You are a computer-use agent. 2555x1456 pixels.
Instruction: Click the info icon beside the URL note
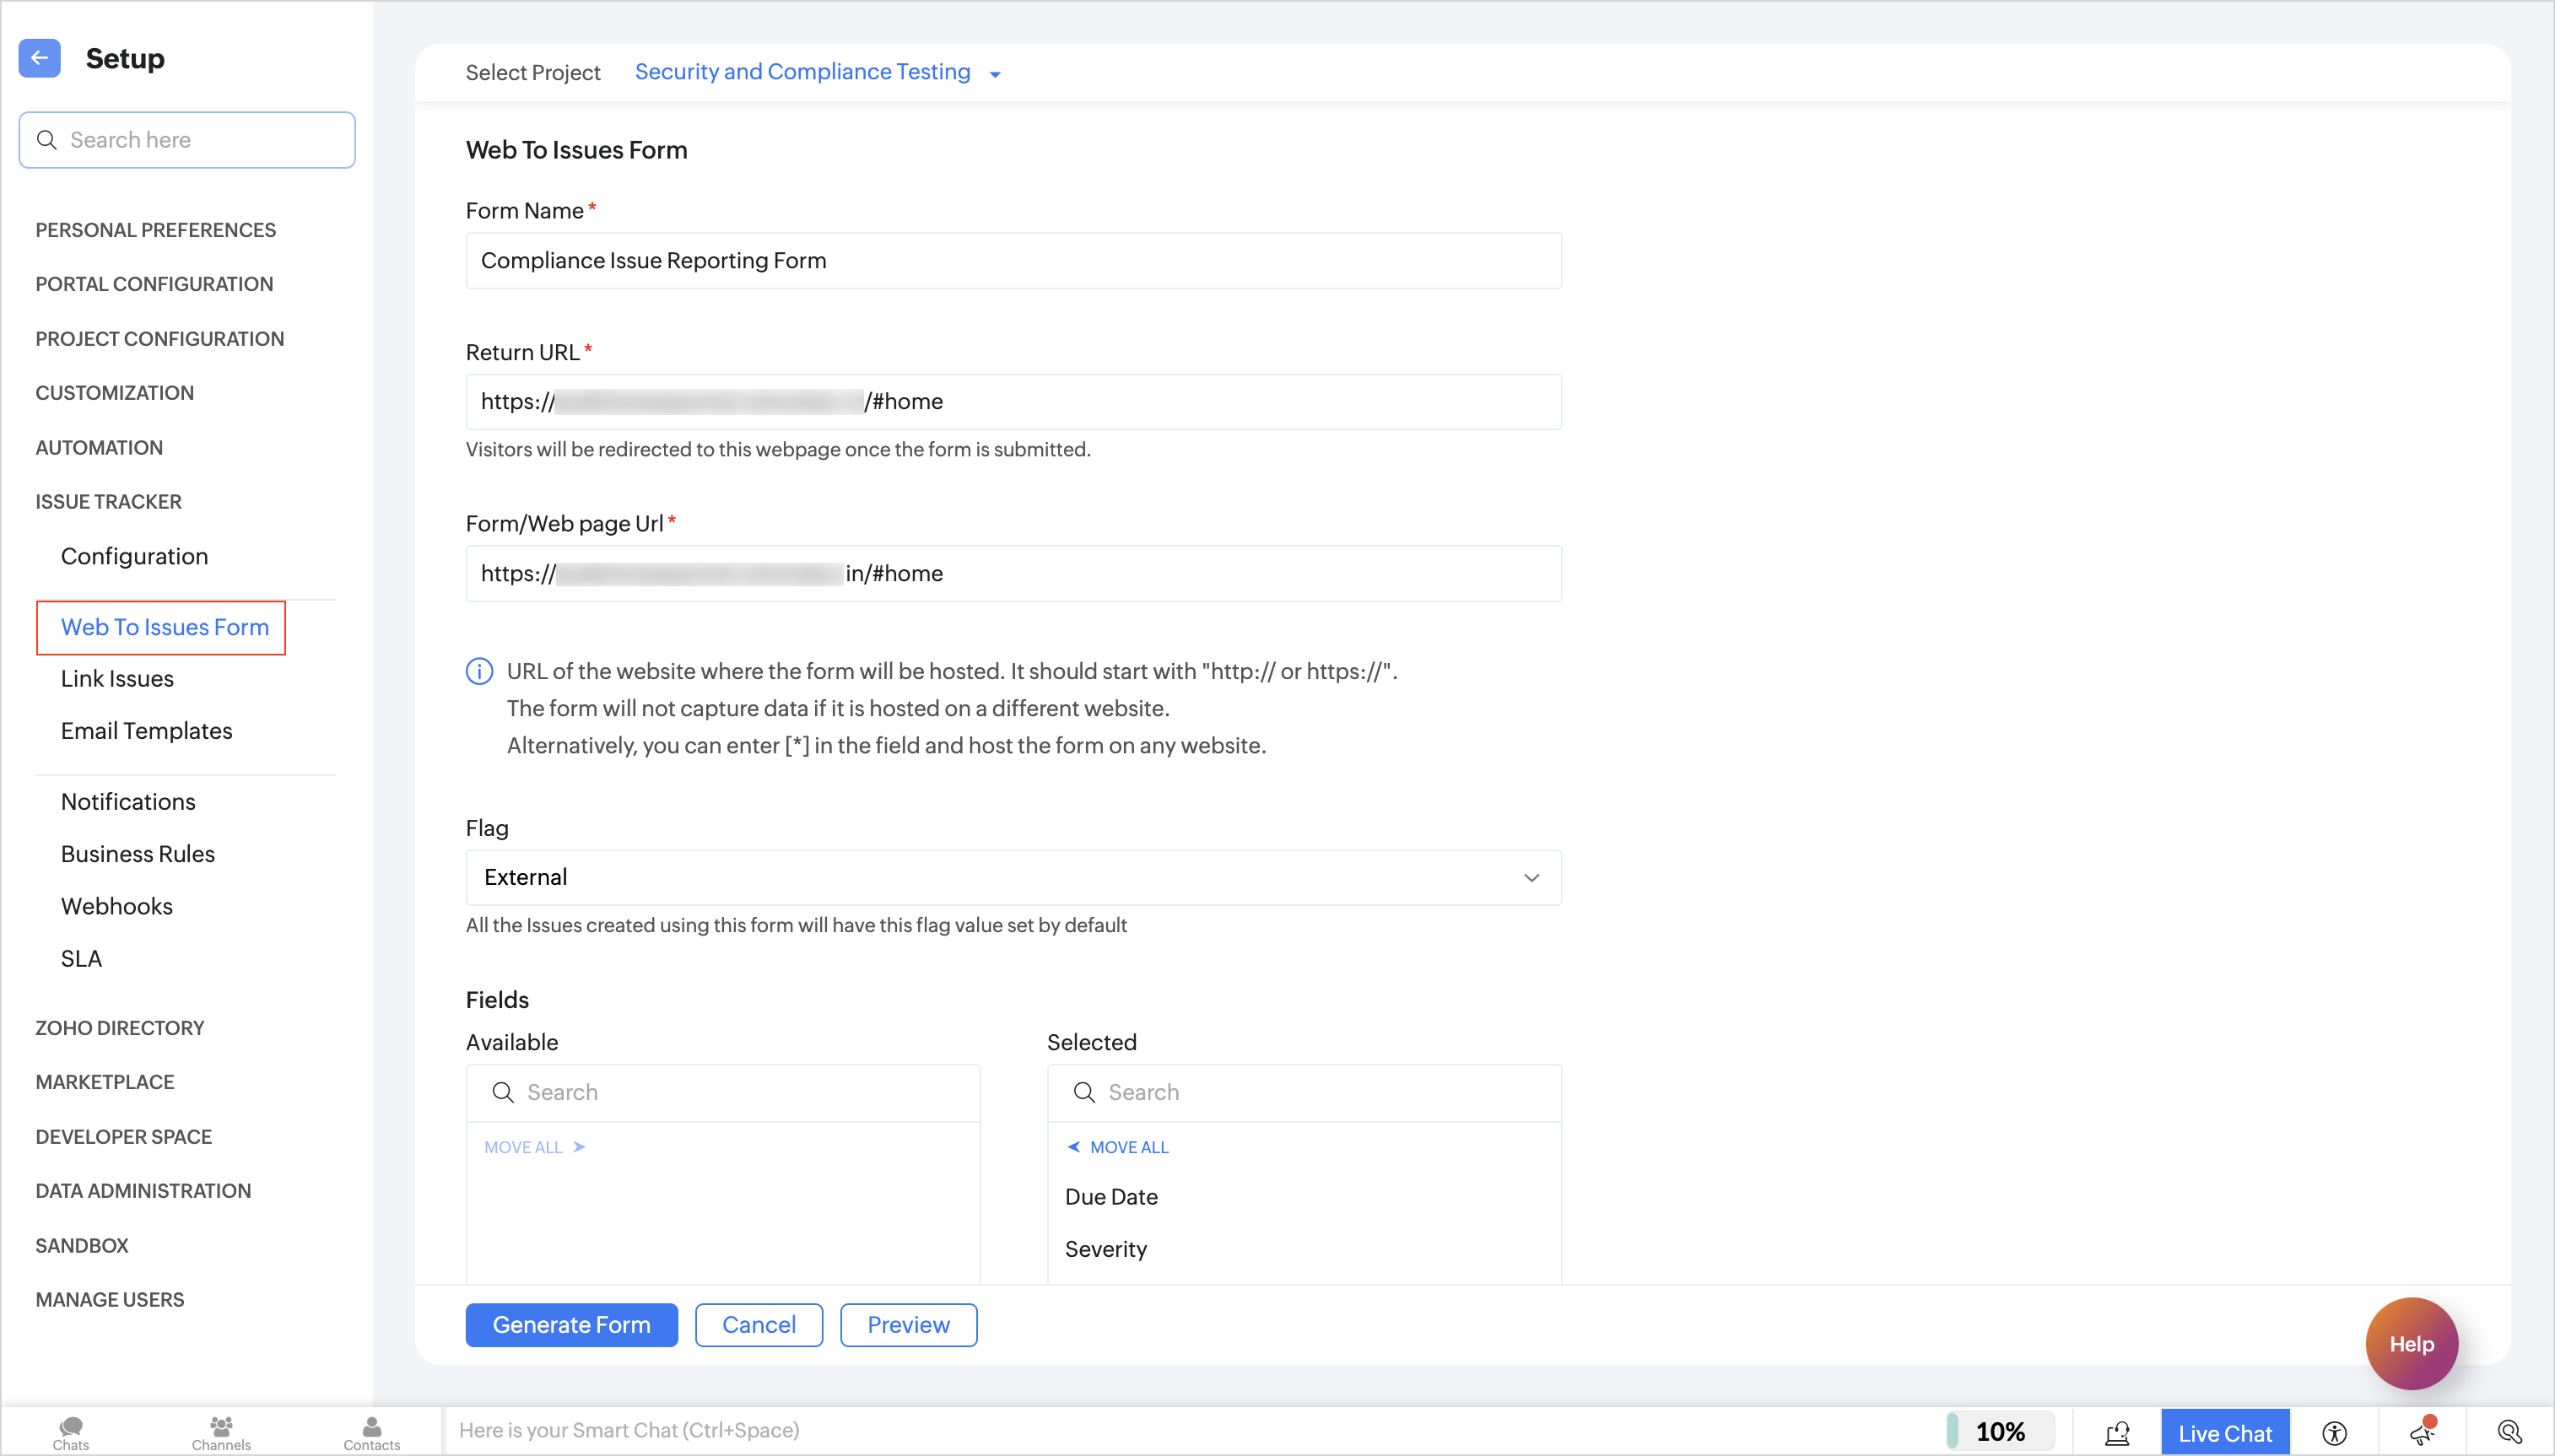(479, 671)
